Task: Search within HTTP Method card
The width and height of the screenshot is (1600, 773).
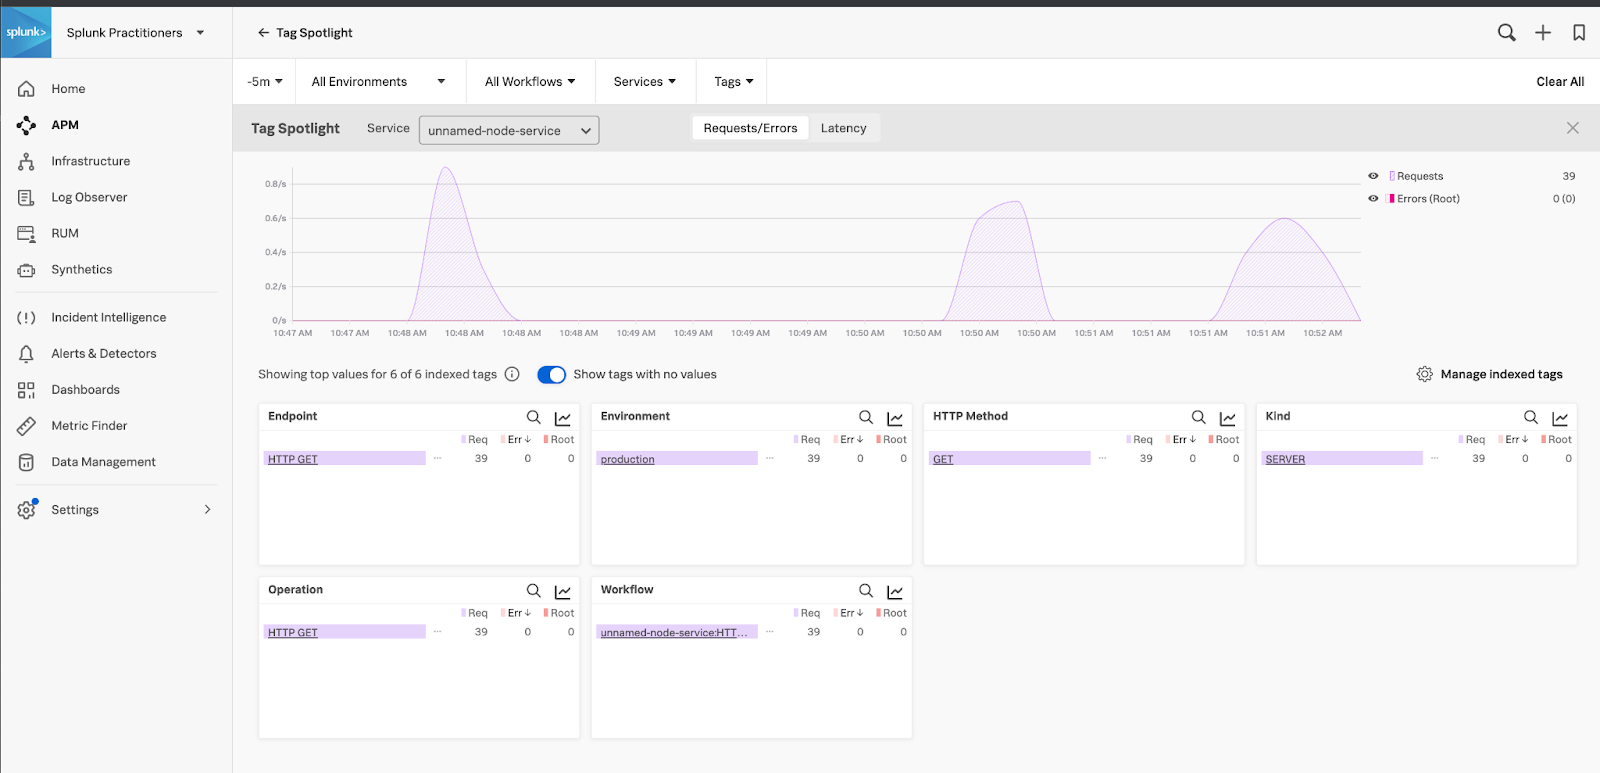Action: pyautogui.click(x=1198, y=417)
